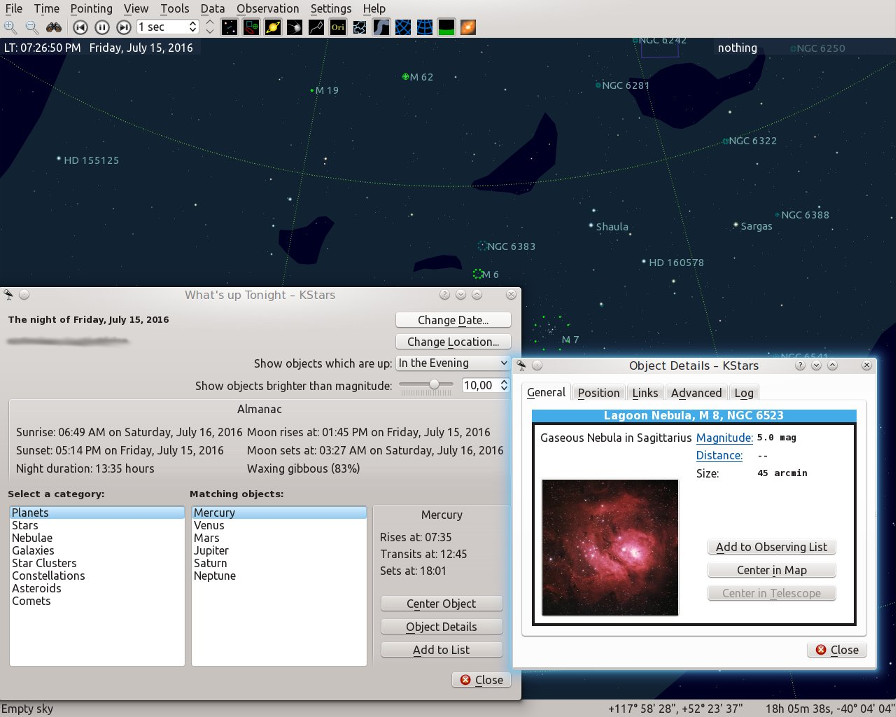Select Jupiter in matching objects
Screen dimensions: 896x717
(279, 550)
